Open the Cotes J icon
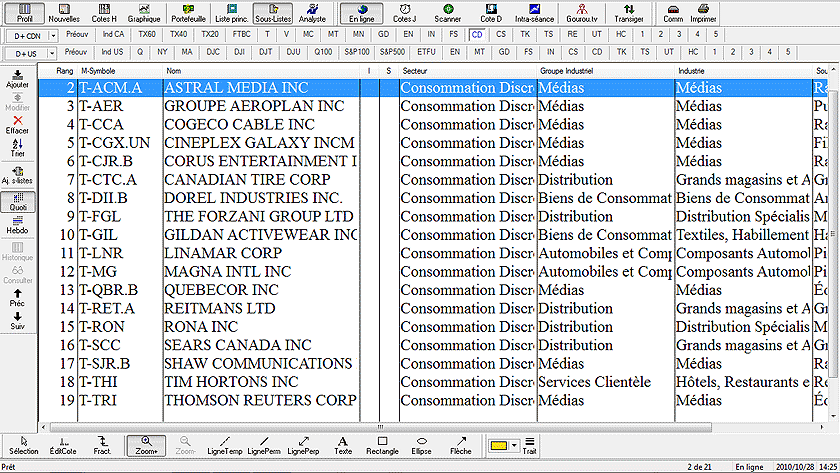The image size is (840, 473). 404,13
